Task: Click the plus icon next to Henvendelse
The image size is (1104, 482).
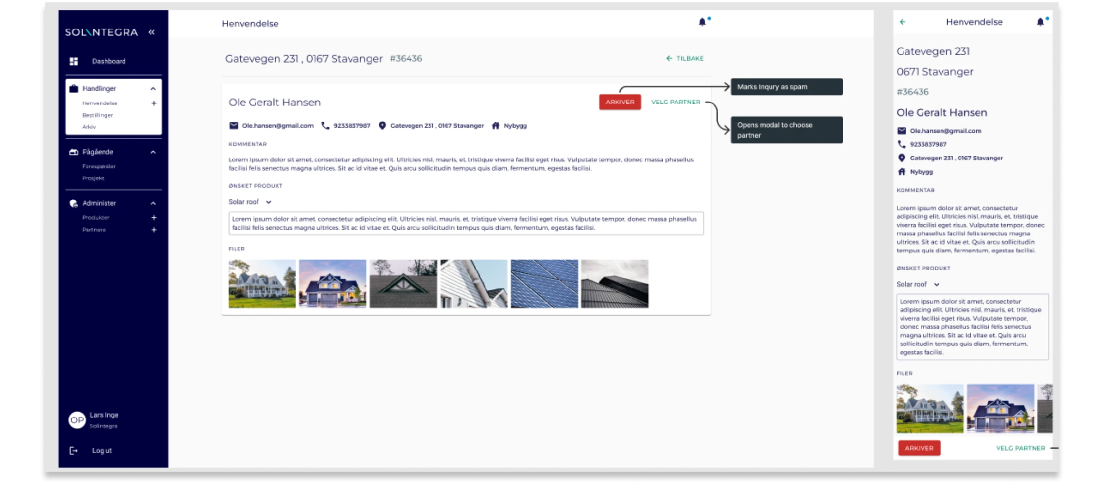Action: click(x=153, y=103)
